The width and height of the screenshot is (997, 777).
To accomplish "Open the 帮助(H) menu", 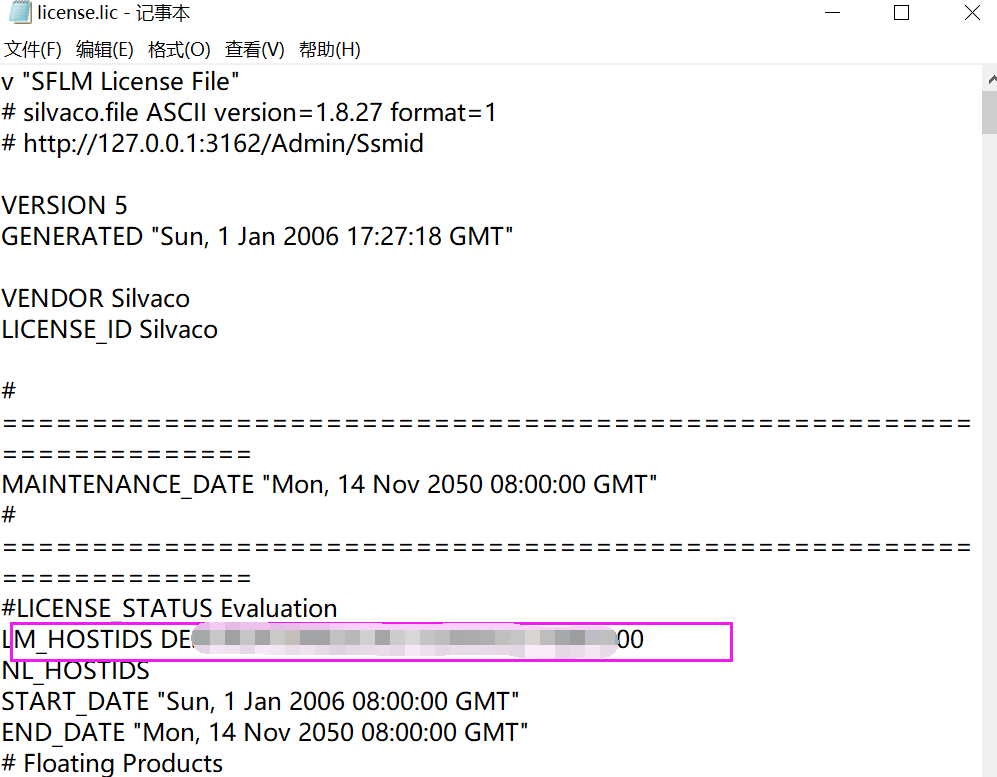I will pos(330,50).
